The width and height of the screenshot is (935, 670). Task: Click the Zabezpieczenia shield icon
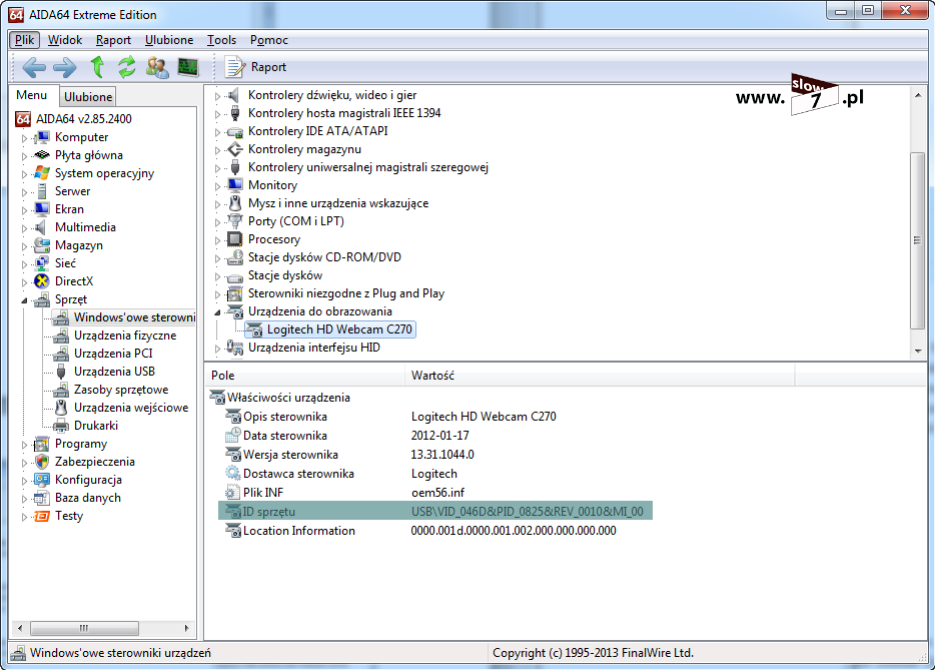pyautogui.click(x=42, y=462)
